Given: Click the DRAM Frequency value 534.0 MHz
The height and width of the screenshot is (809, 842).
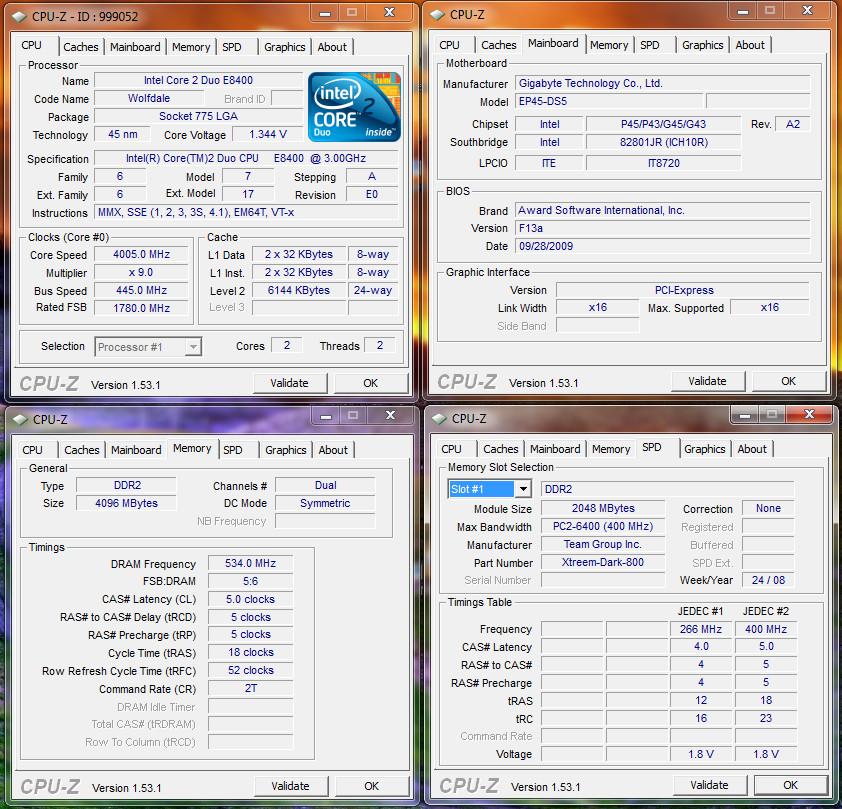Looking at the screenshot, I should coord(250,563).
